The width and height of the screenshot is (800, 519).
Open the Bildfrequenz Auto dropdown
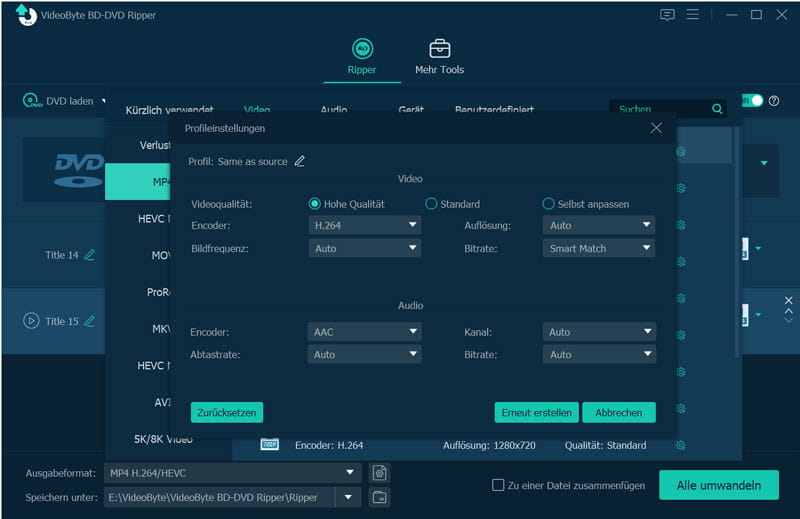(x=365, y=249)
